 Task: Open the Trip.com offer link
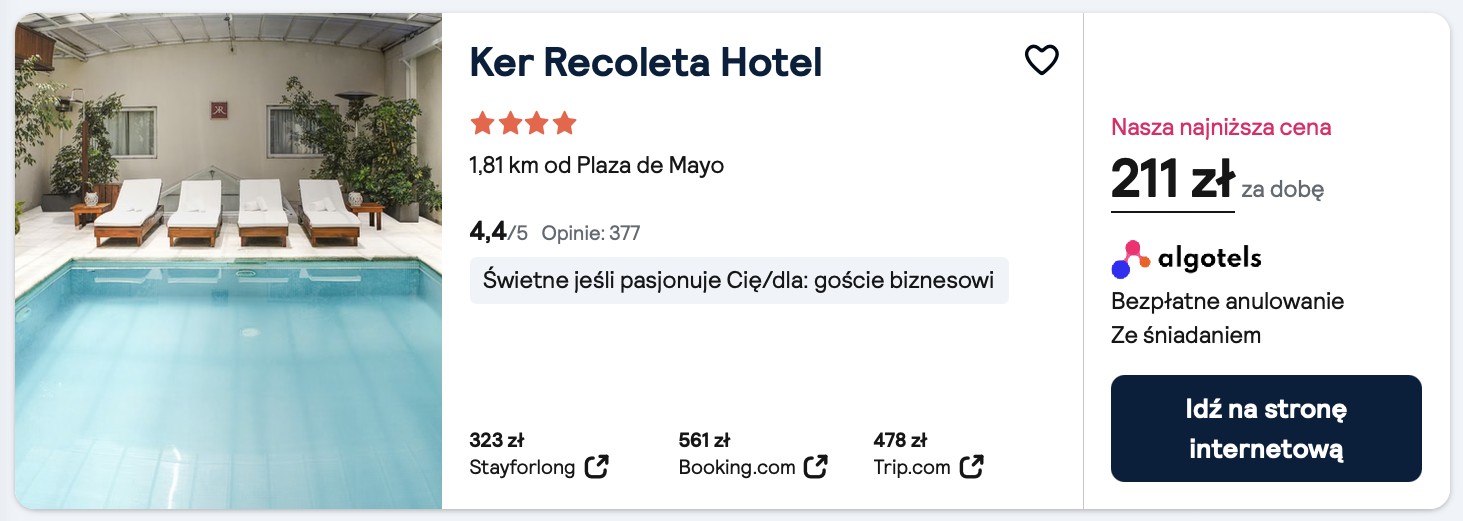(x=911, y=467)
